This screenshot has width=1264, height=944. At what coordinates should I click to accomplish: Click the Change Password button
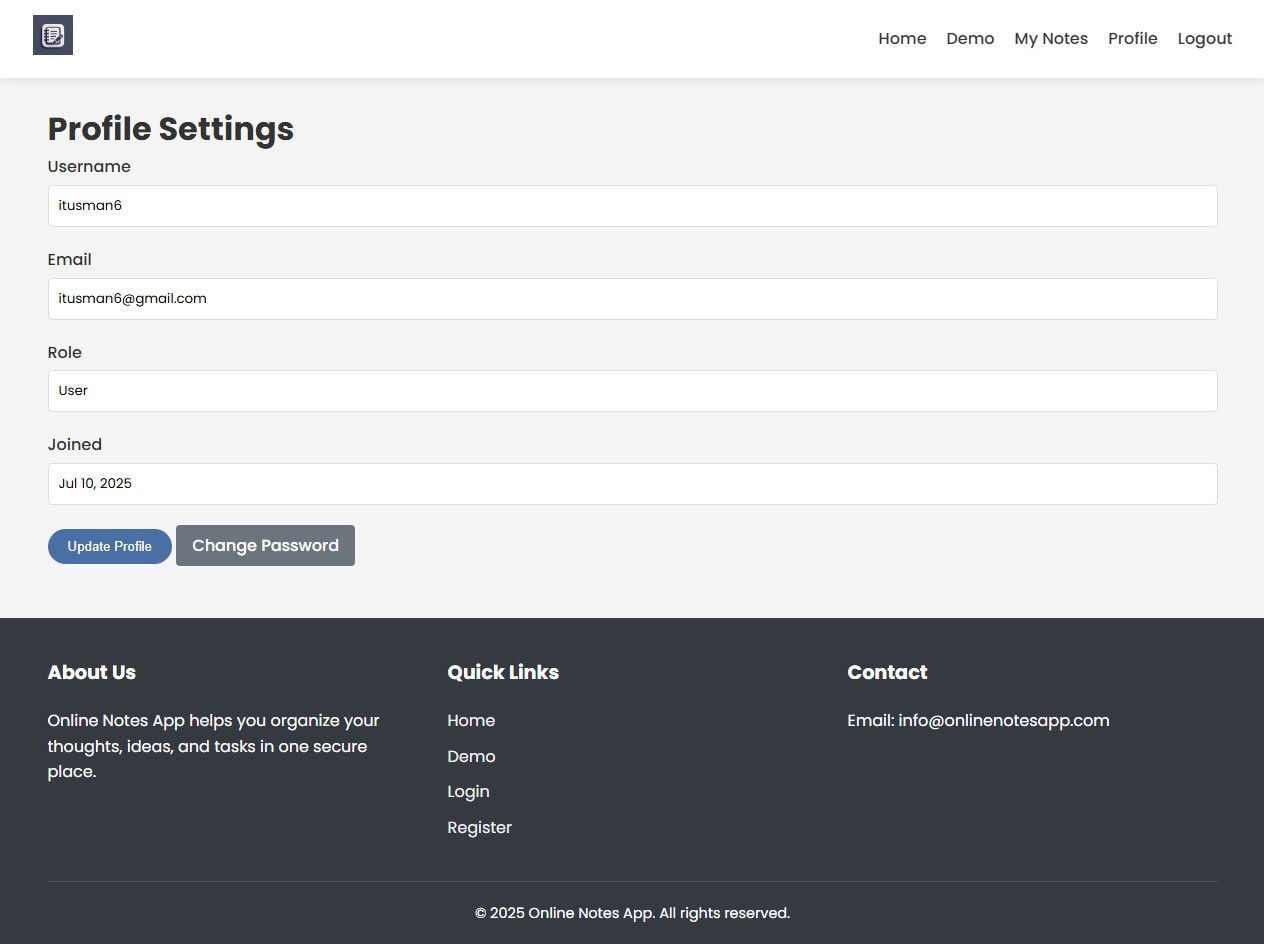coord(265,546)
